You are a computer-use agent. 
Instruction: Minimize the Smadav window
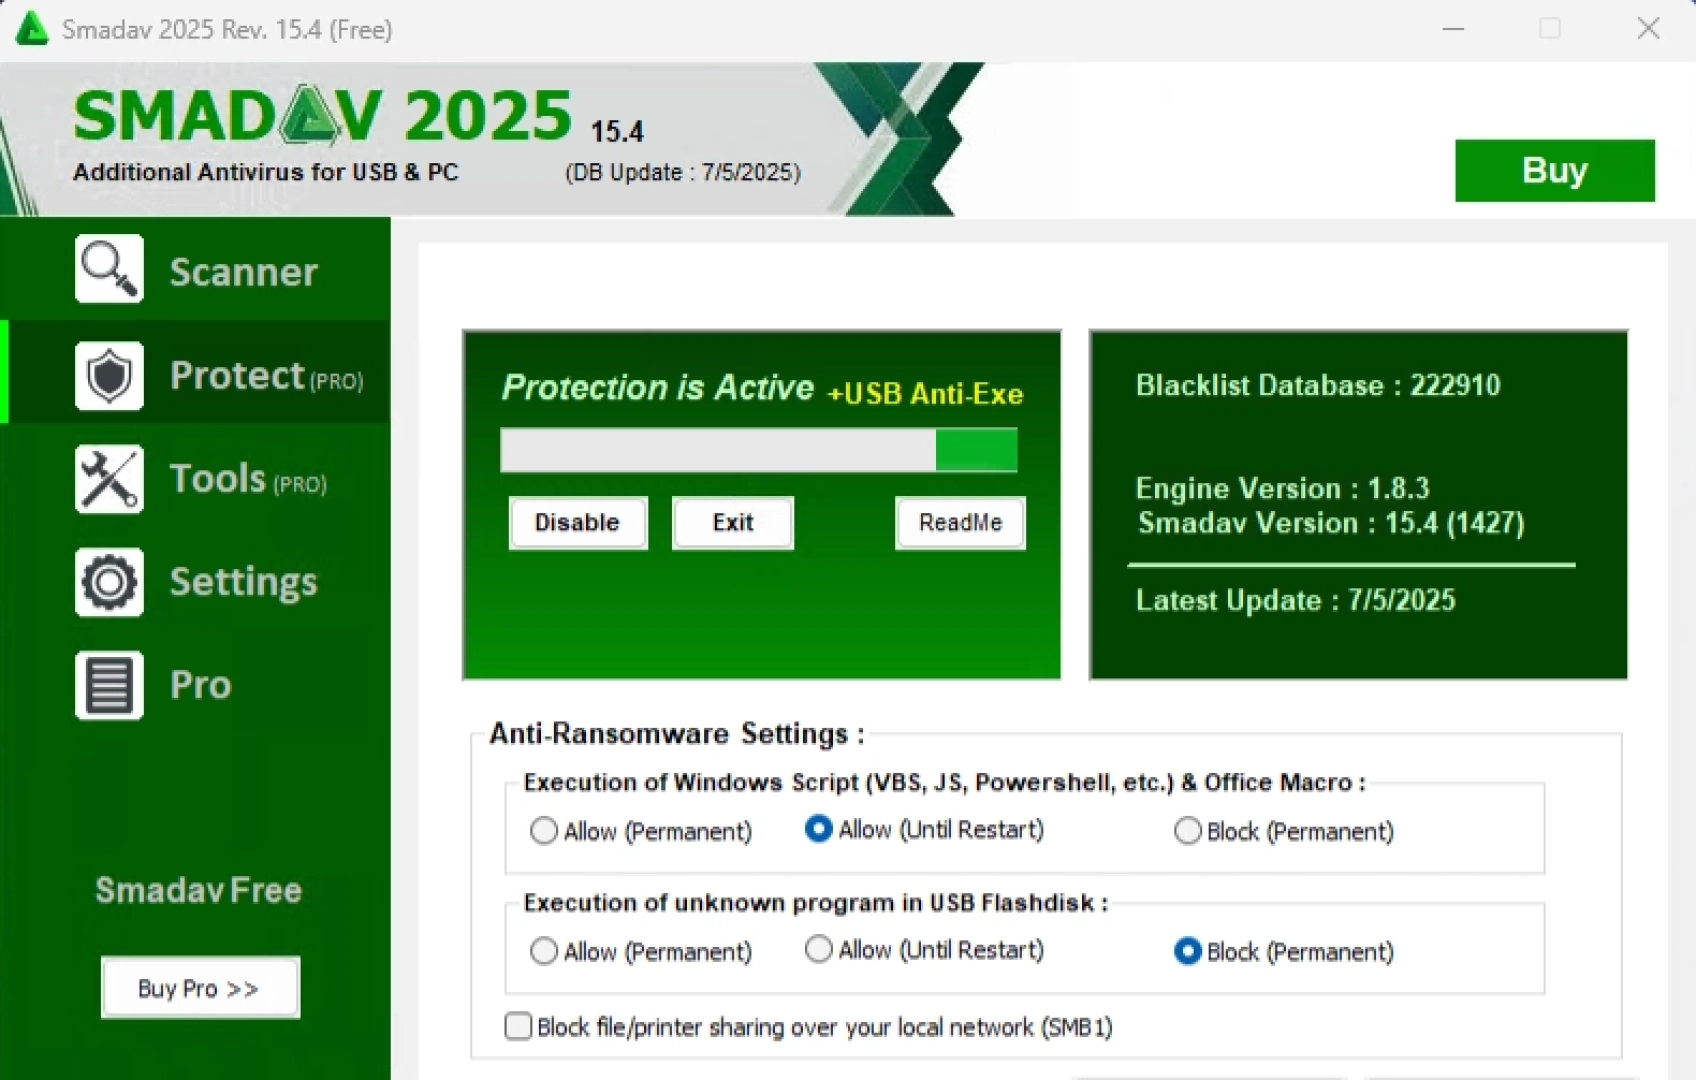(1453, 28)
